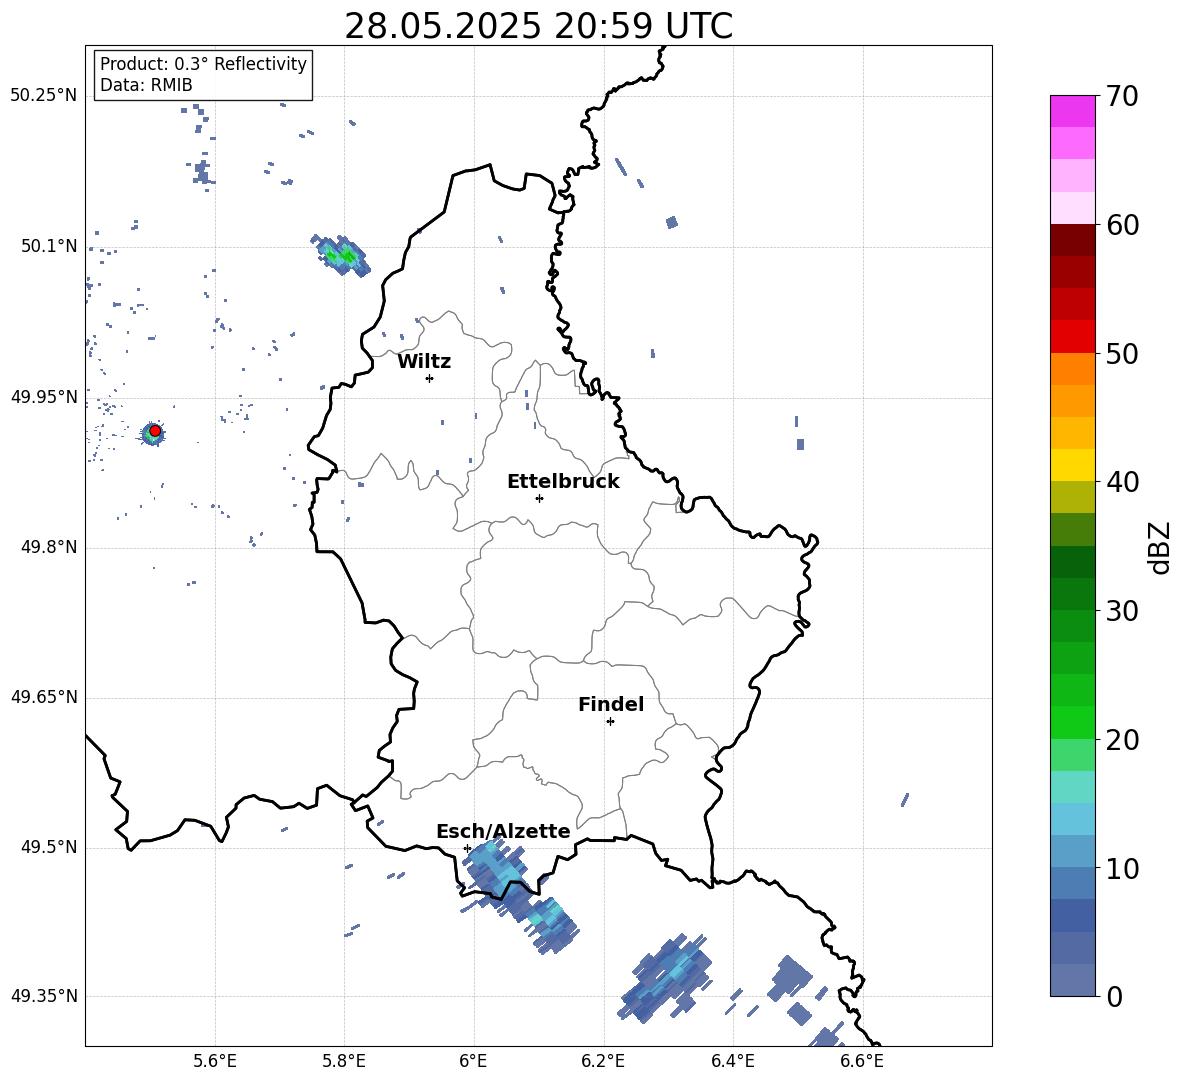Click the Esch/Alzette station cross marker
Image resolution: width=1184 pixels, height=1081 pixels.
pyautogui.click(x=467, y=848)
